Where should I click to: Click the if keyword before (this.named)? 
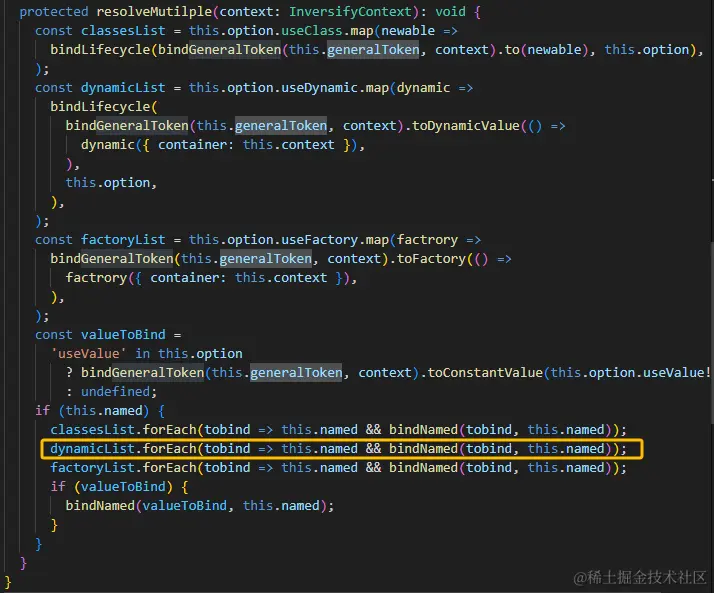coord(42,411)
